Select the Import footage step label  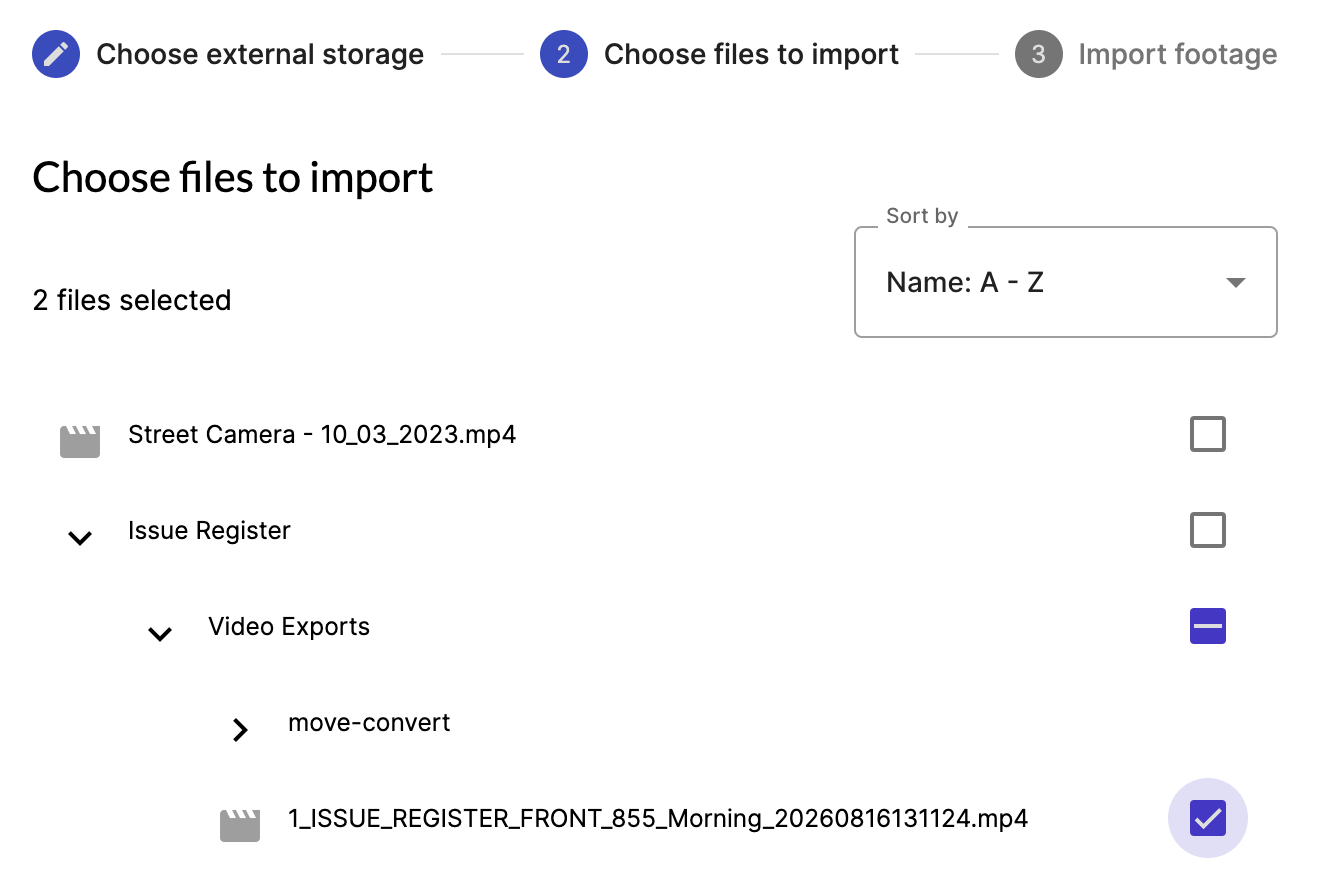[x=1177, y=54]
